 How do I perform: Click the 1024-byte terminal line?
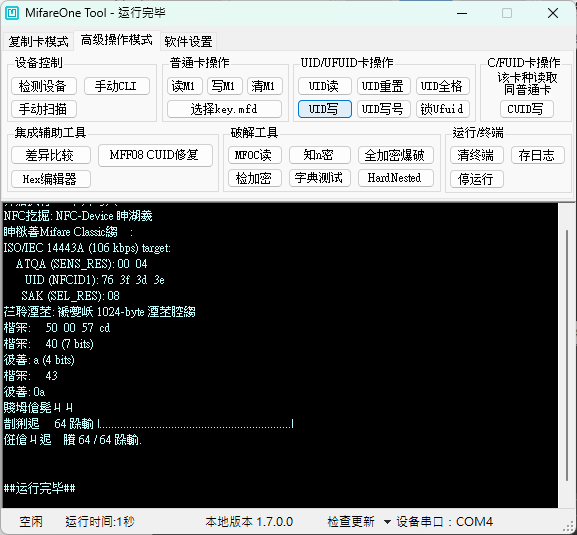click(99, 312)
